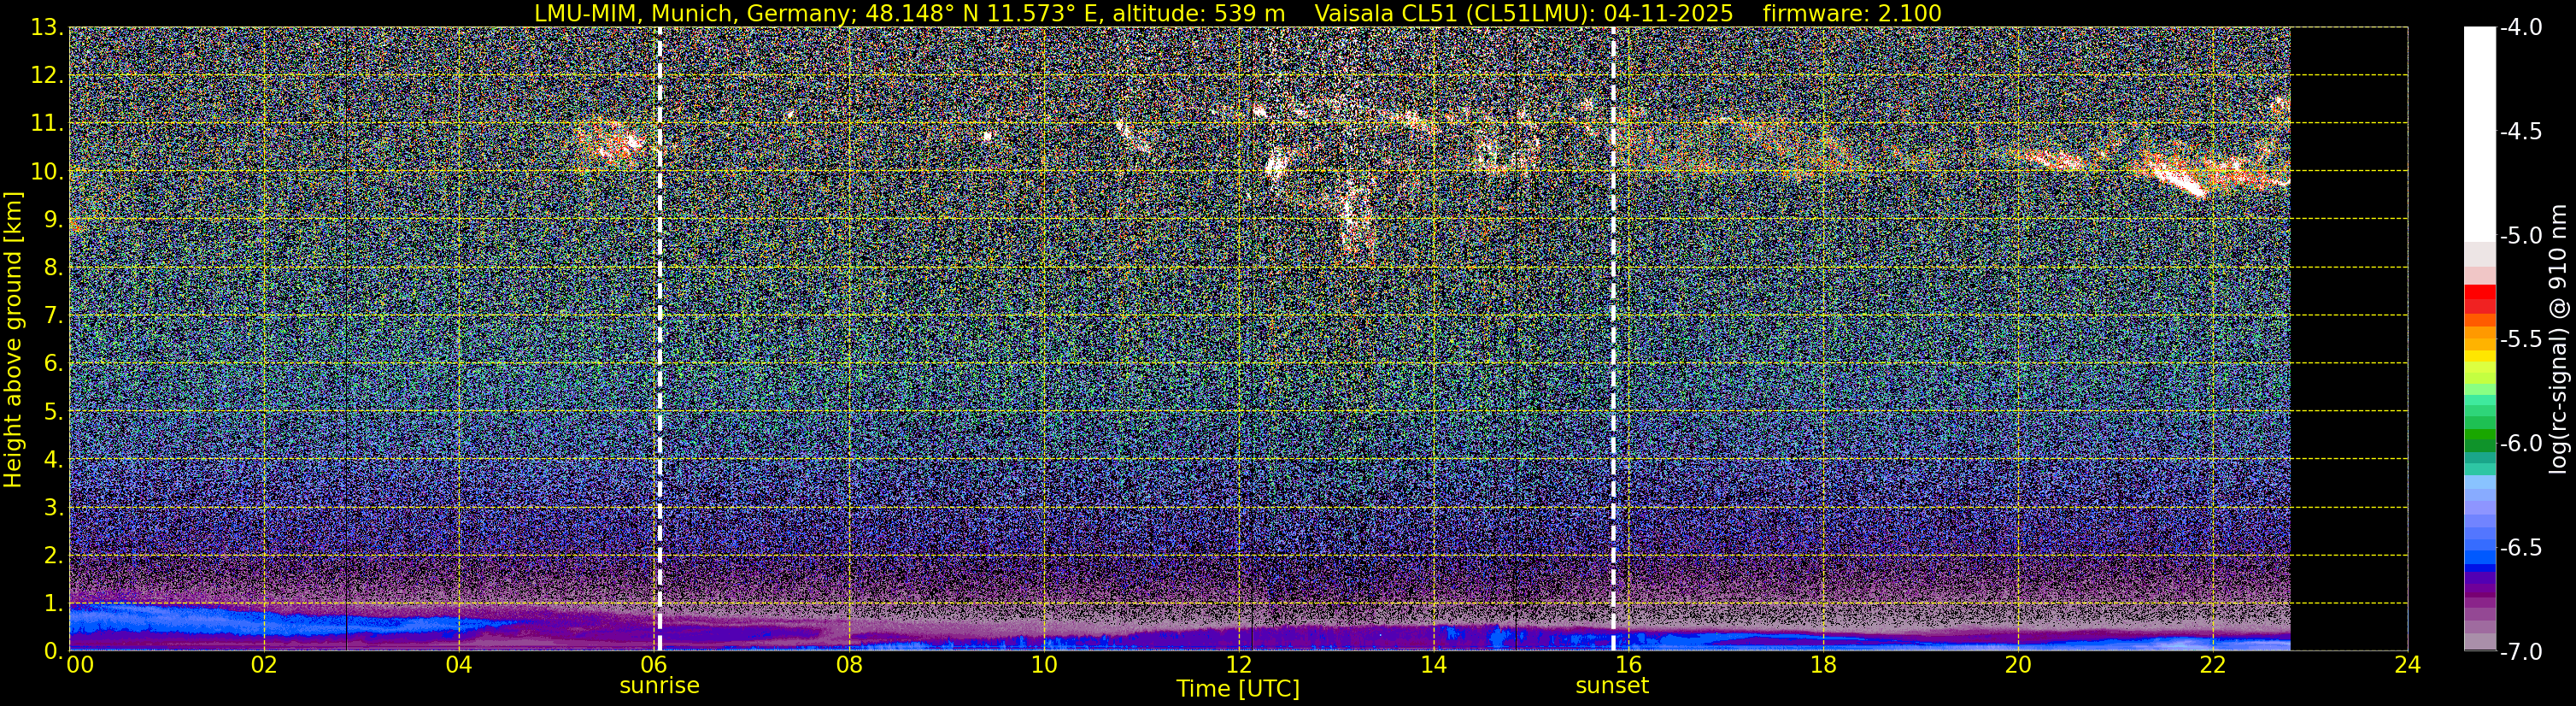
Task: Click the 14 tick label on time axis
Action: [1433, 666]
